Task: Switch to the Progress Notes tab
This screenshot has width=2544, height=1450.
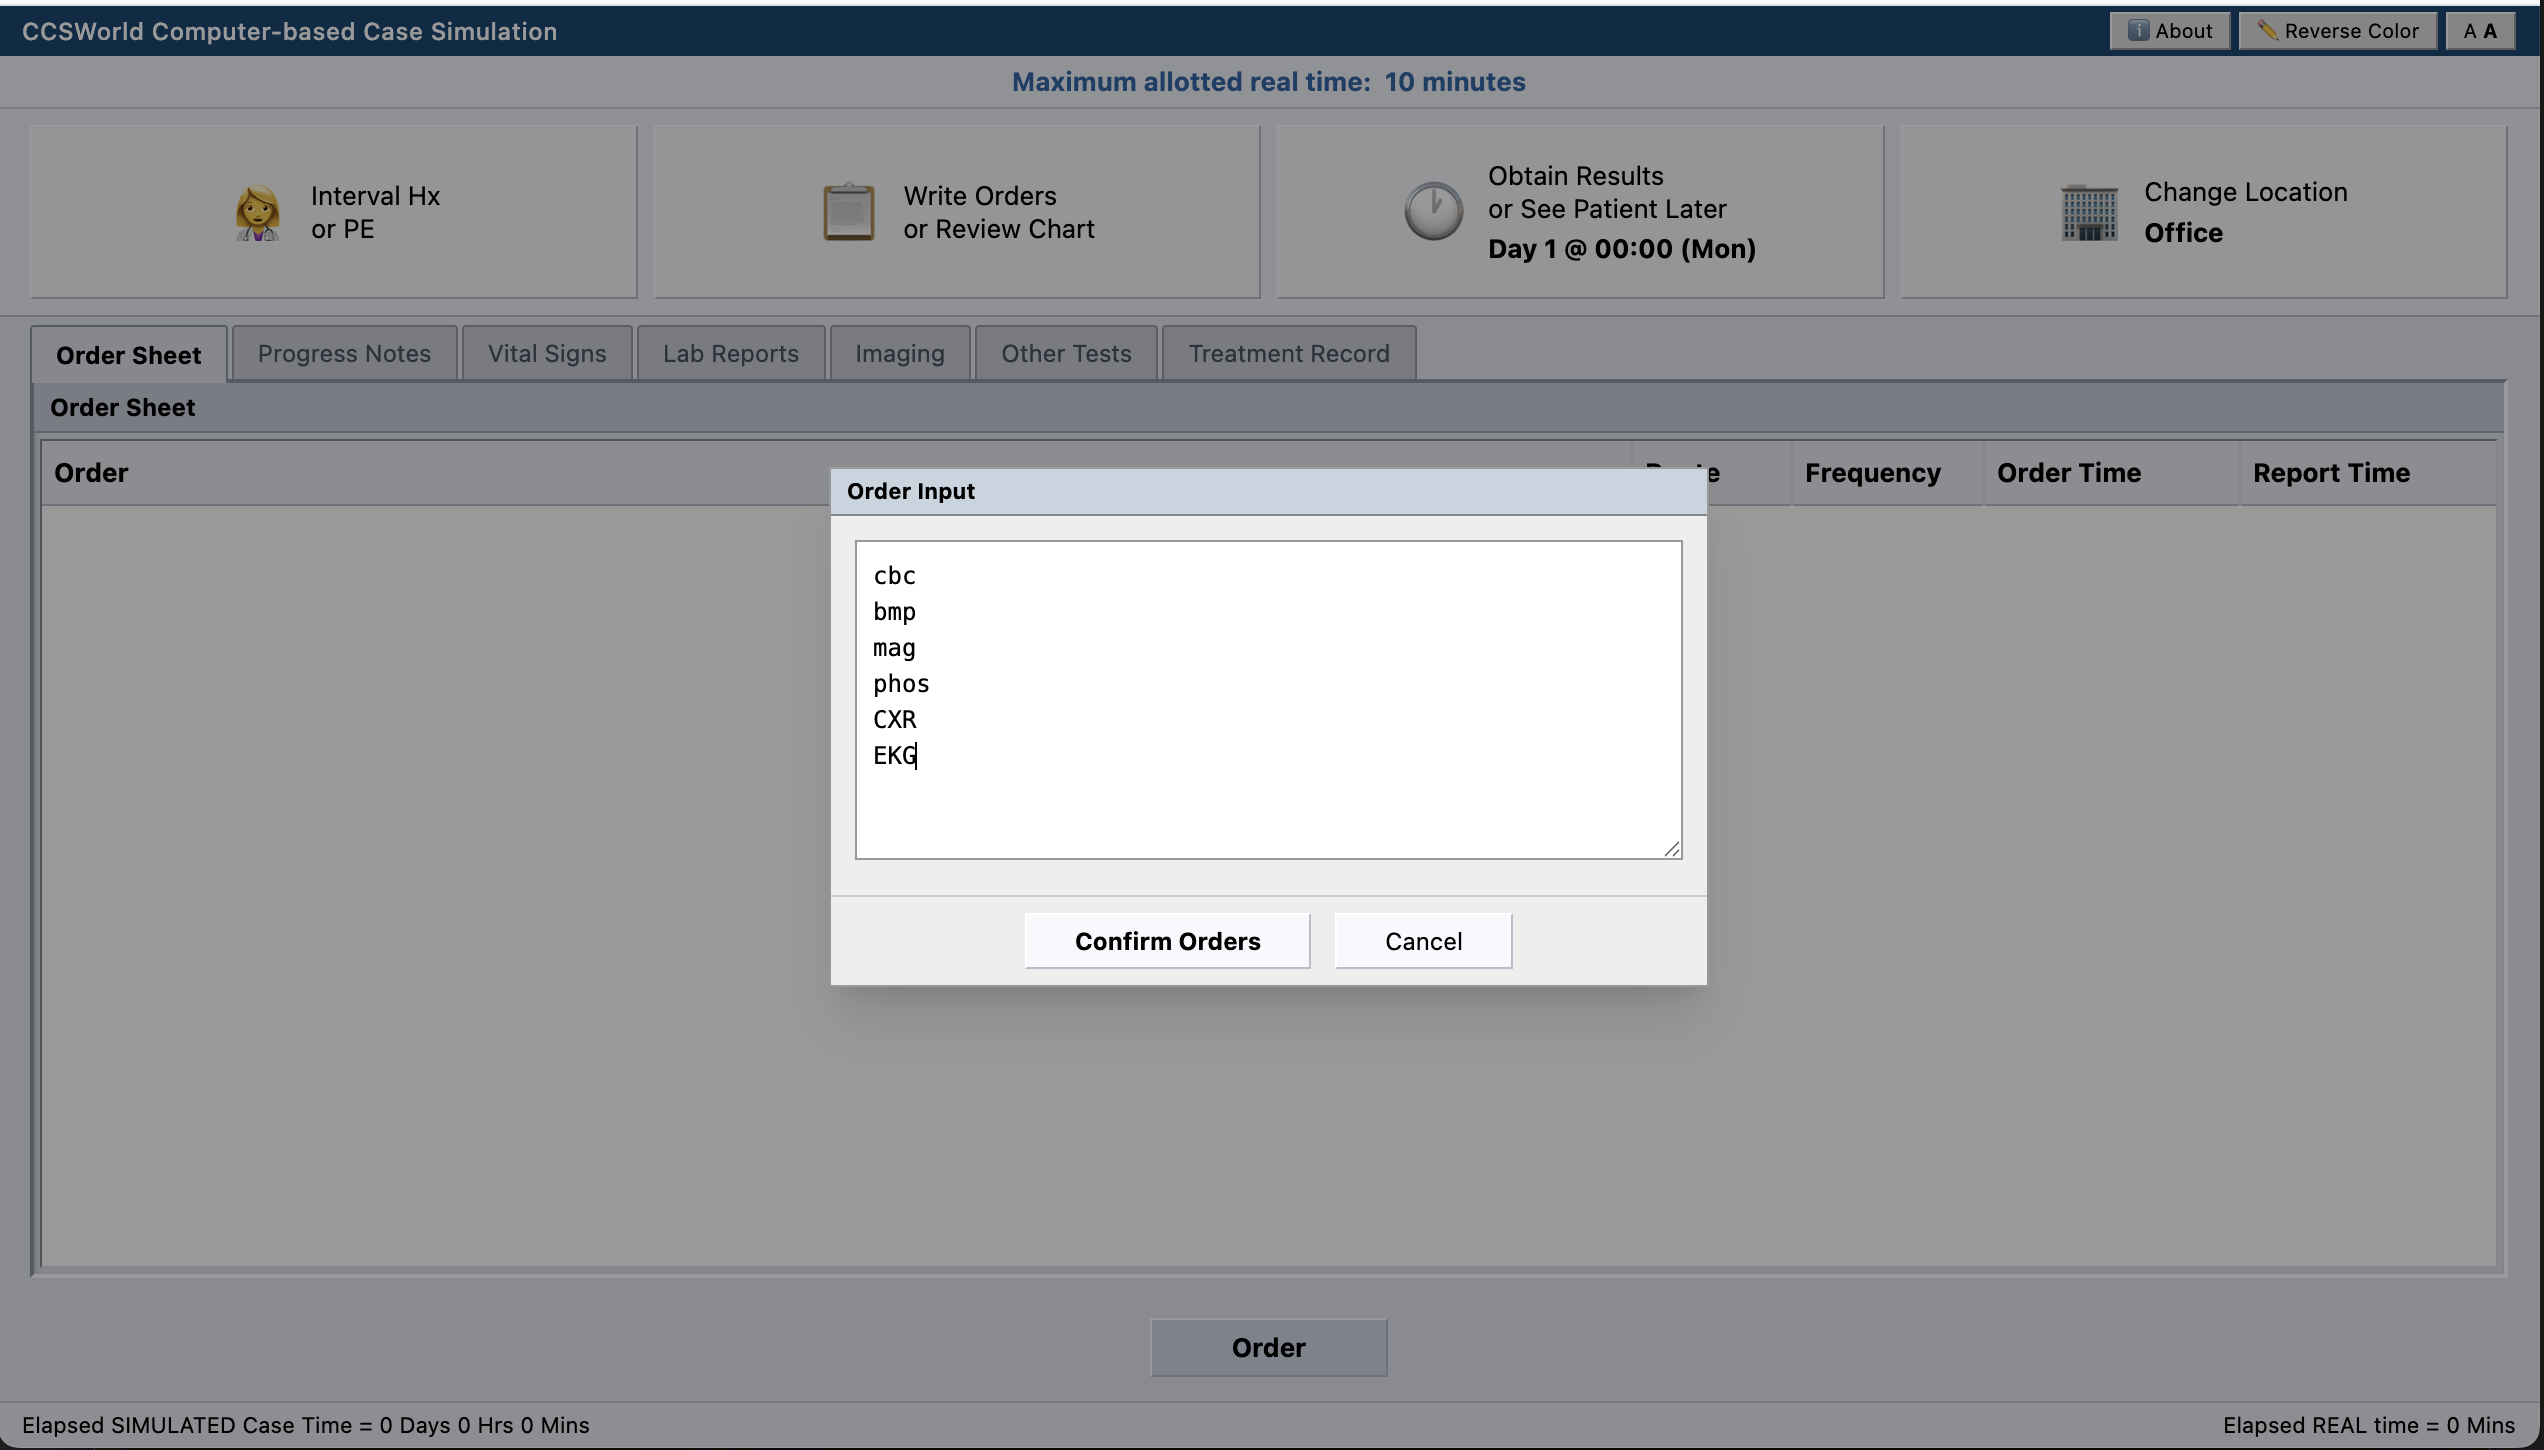Action: 344,353
